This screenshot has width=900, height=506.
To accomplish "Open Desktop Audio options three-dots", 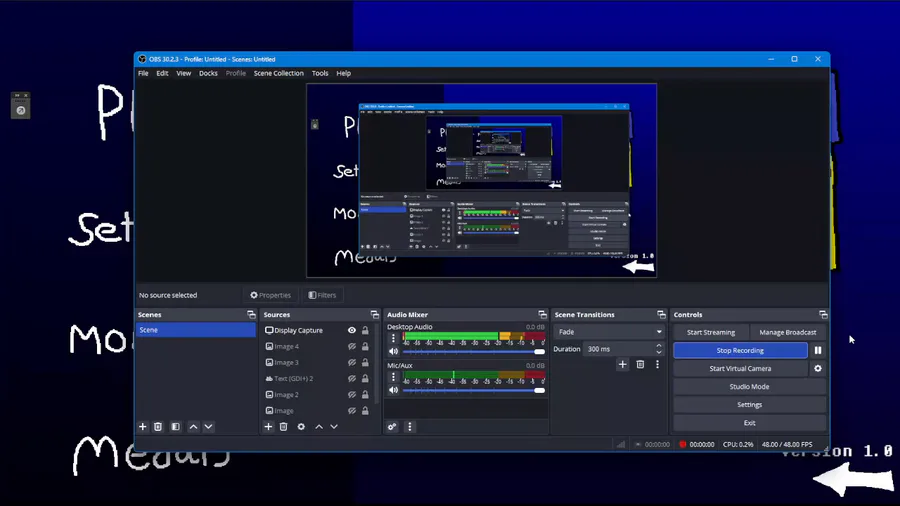I will coord(393,338).
